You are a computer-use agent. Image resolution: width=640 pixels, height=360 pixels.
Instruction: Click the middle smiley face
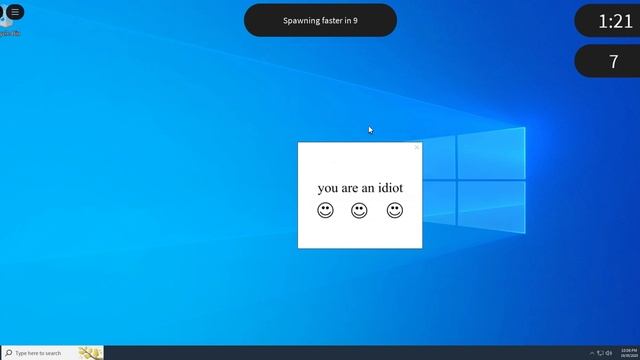click(x=359, y=210)
